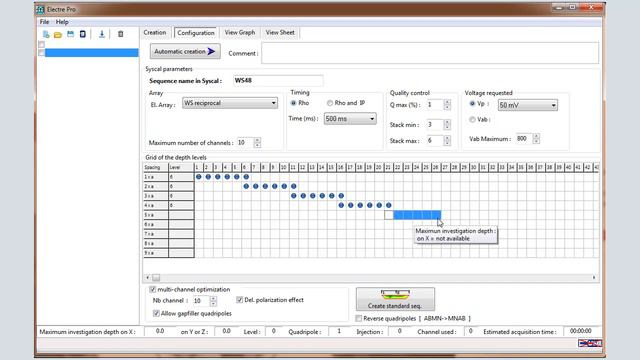
Task: Click the Electre Pro title bar app icon
Action: pyautogui.click(x=40, y=9)
